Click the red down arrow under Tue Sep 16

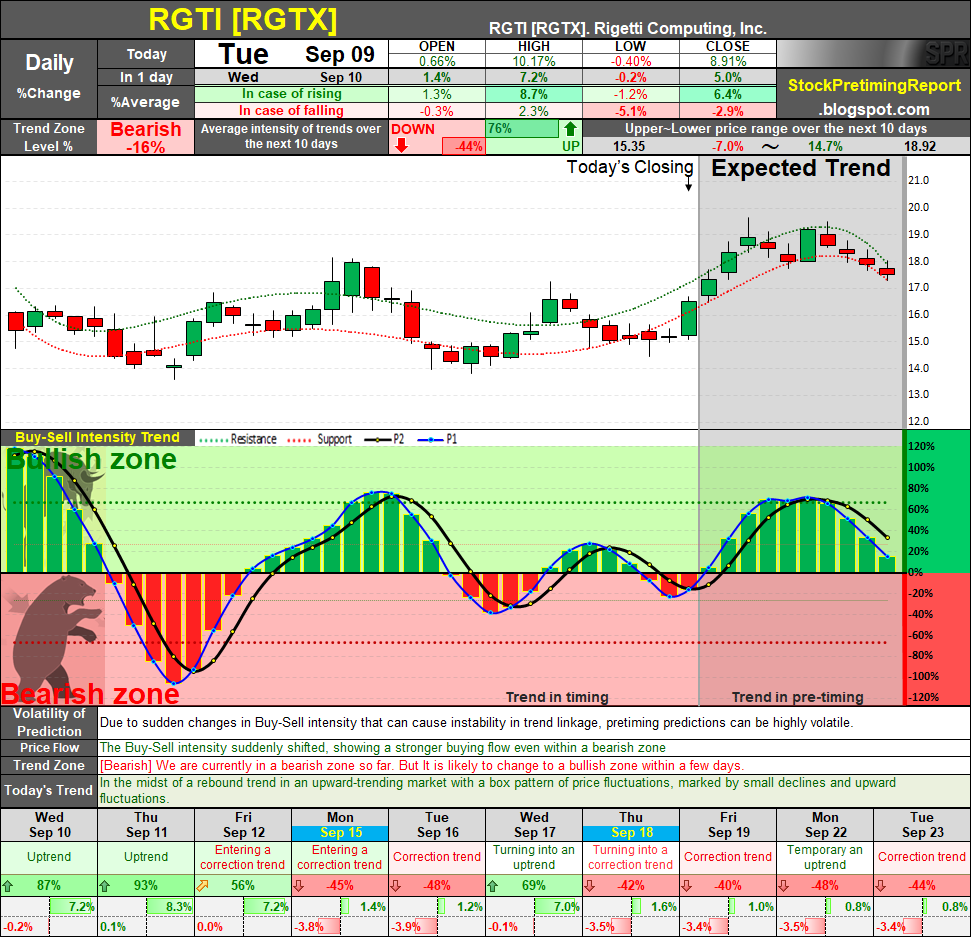coord(396,886)
